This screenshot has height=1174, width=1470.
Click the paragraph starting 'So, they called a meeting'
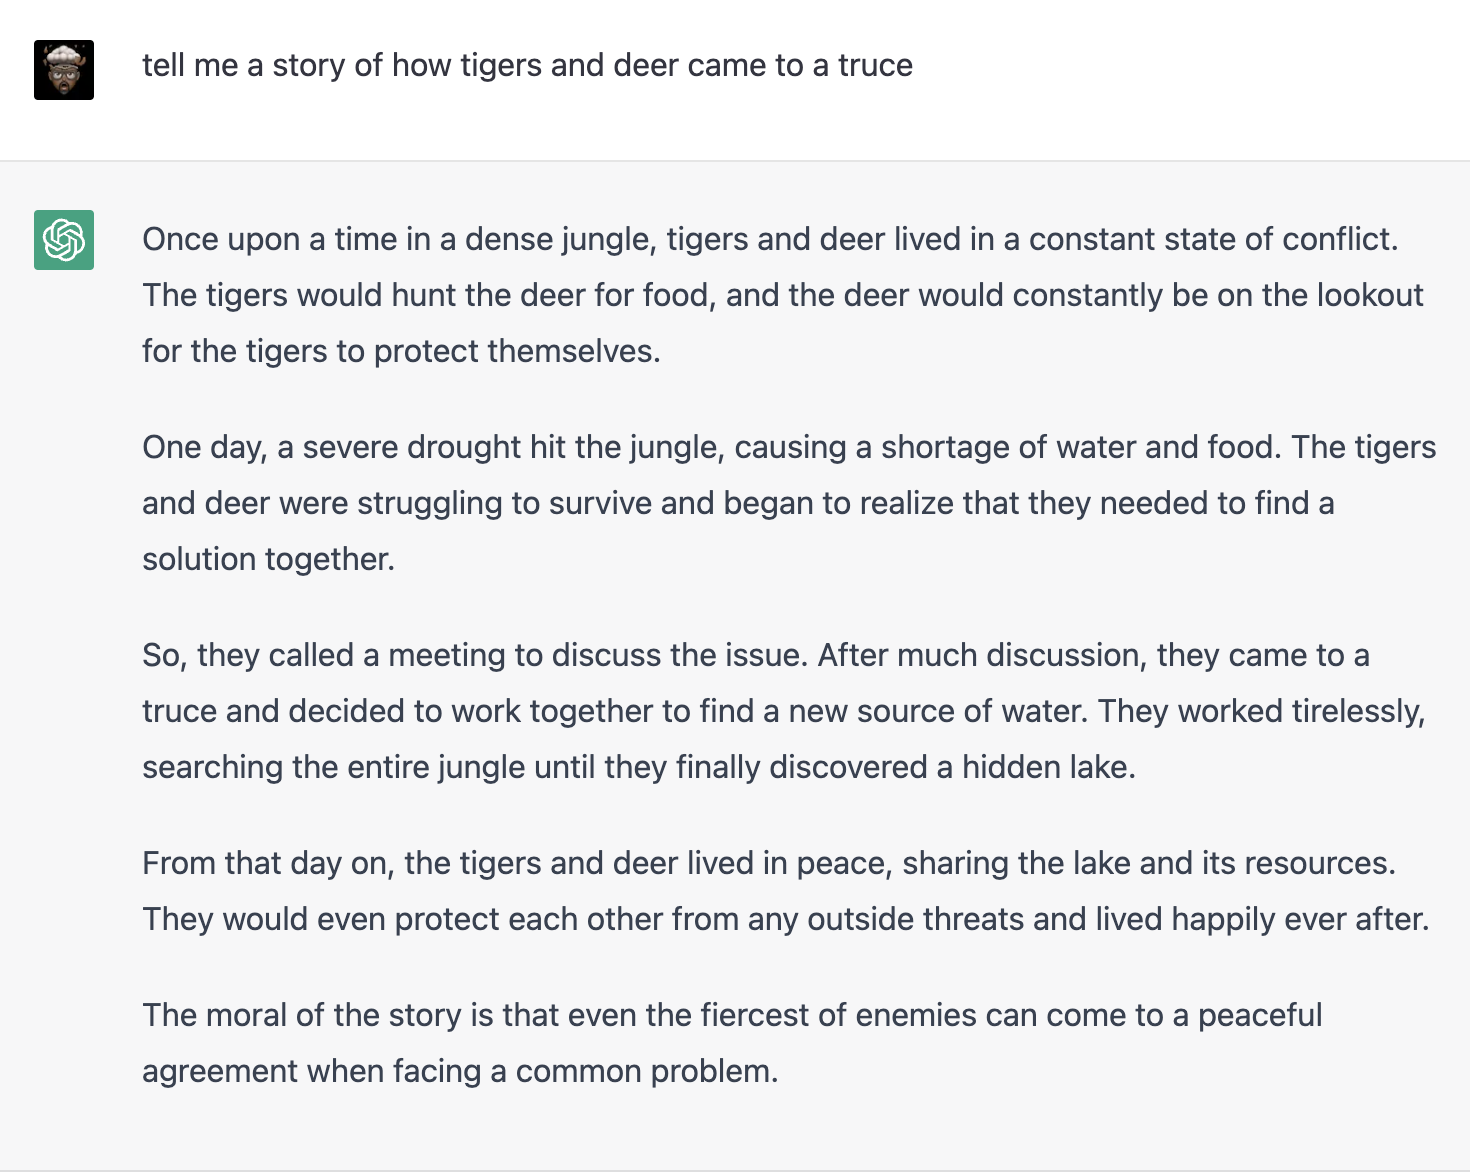pos(784,711)
